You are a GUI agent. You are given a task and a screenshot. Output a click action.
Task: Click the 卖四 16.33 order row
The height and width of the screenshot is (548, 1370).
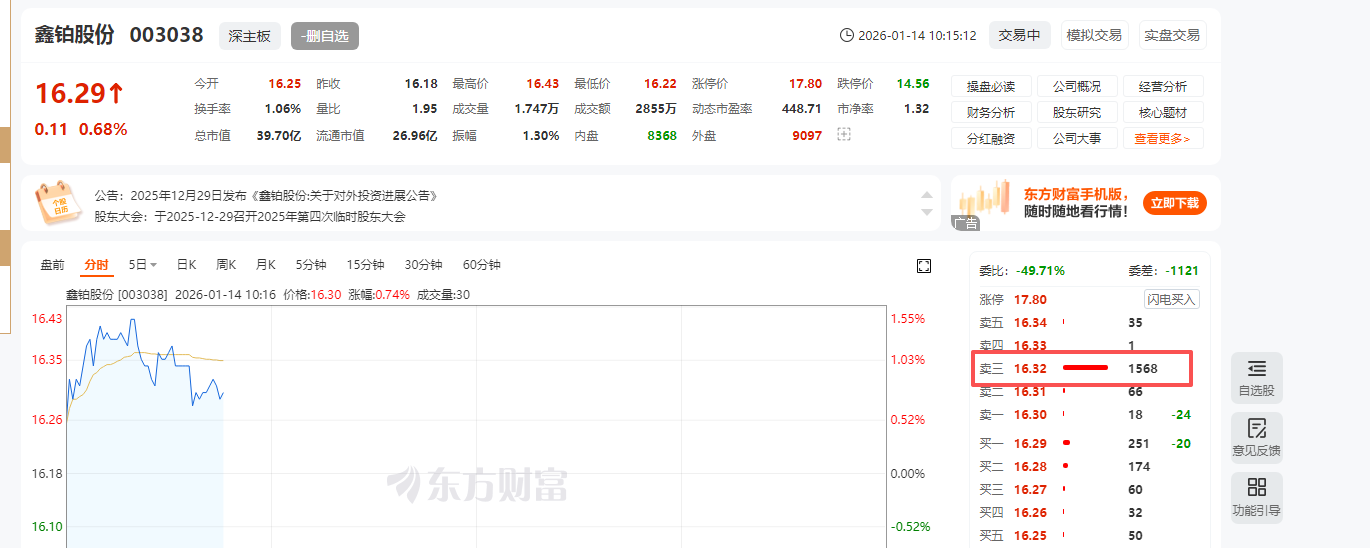1089,345
